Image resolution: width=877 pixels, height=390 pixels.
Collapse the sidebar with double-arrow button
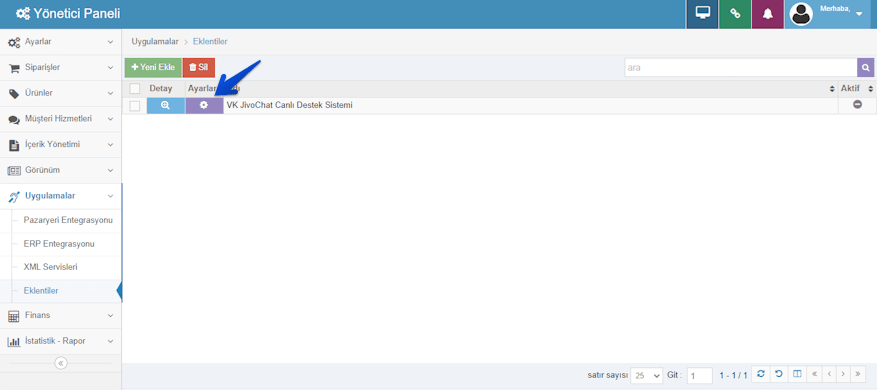click(61, 363)
